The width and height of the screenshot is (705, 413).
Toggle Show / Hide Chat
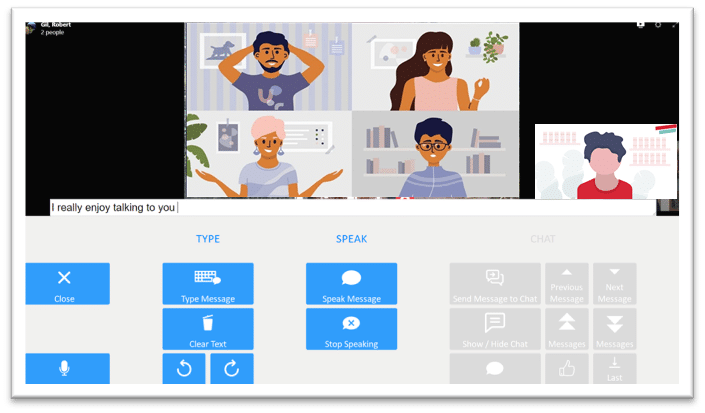coord(495,328)
